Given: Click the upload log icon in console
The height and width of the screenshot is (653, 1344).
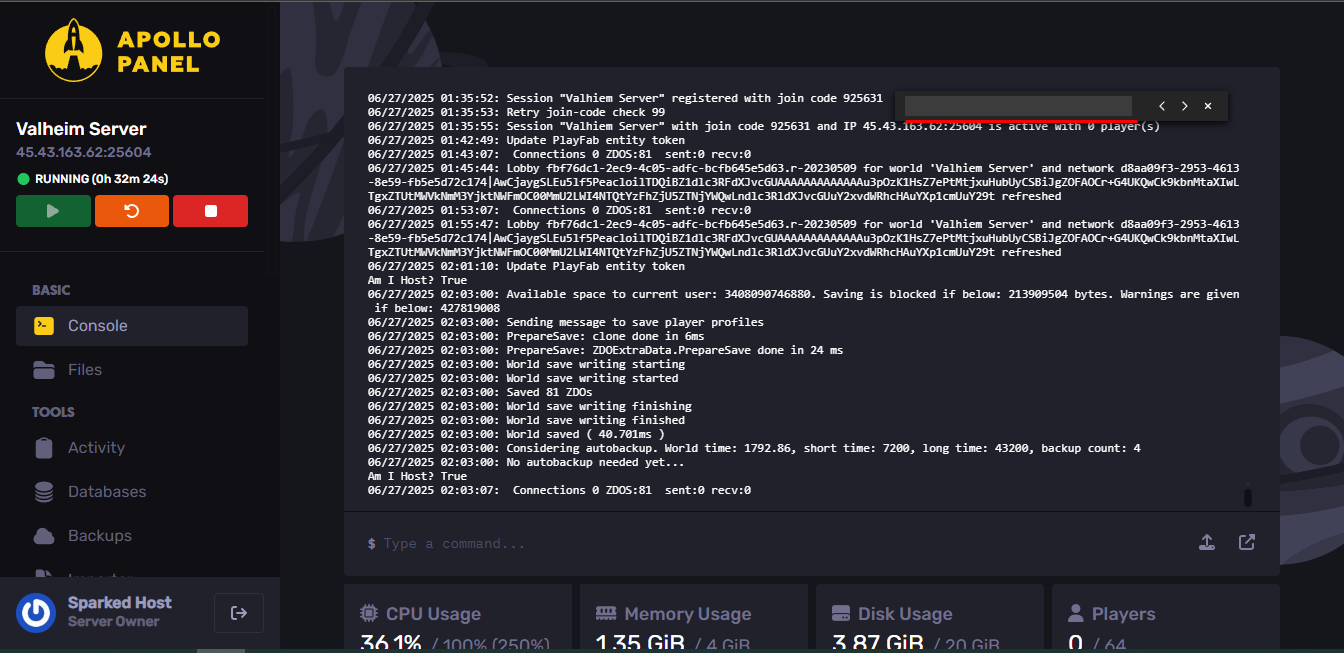Looking at the screenshot, I should click(x=1207, y=542).
